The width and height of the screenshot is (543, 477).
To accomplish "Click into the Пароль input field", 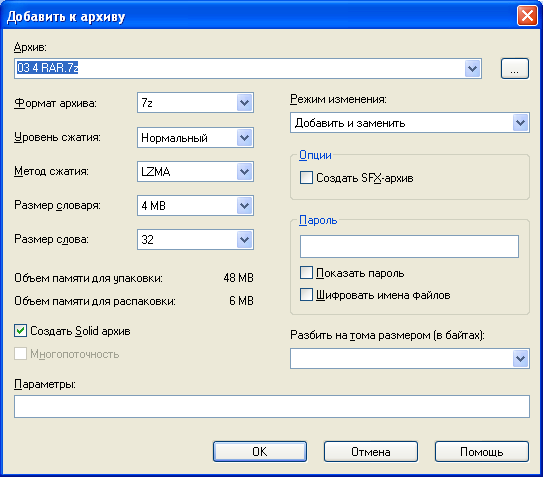I will pos(409,246).
